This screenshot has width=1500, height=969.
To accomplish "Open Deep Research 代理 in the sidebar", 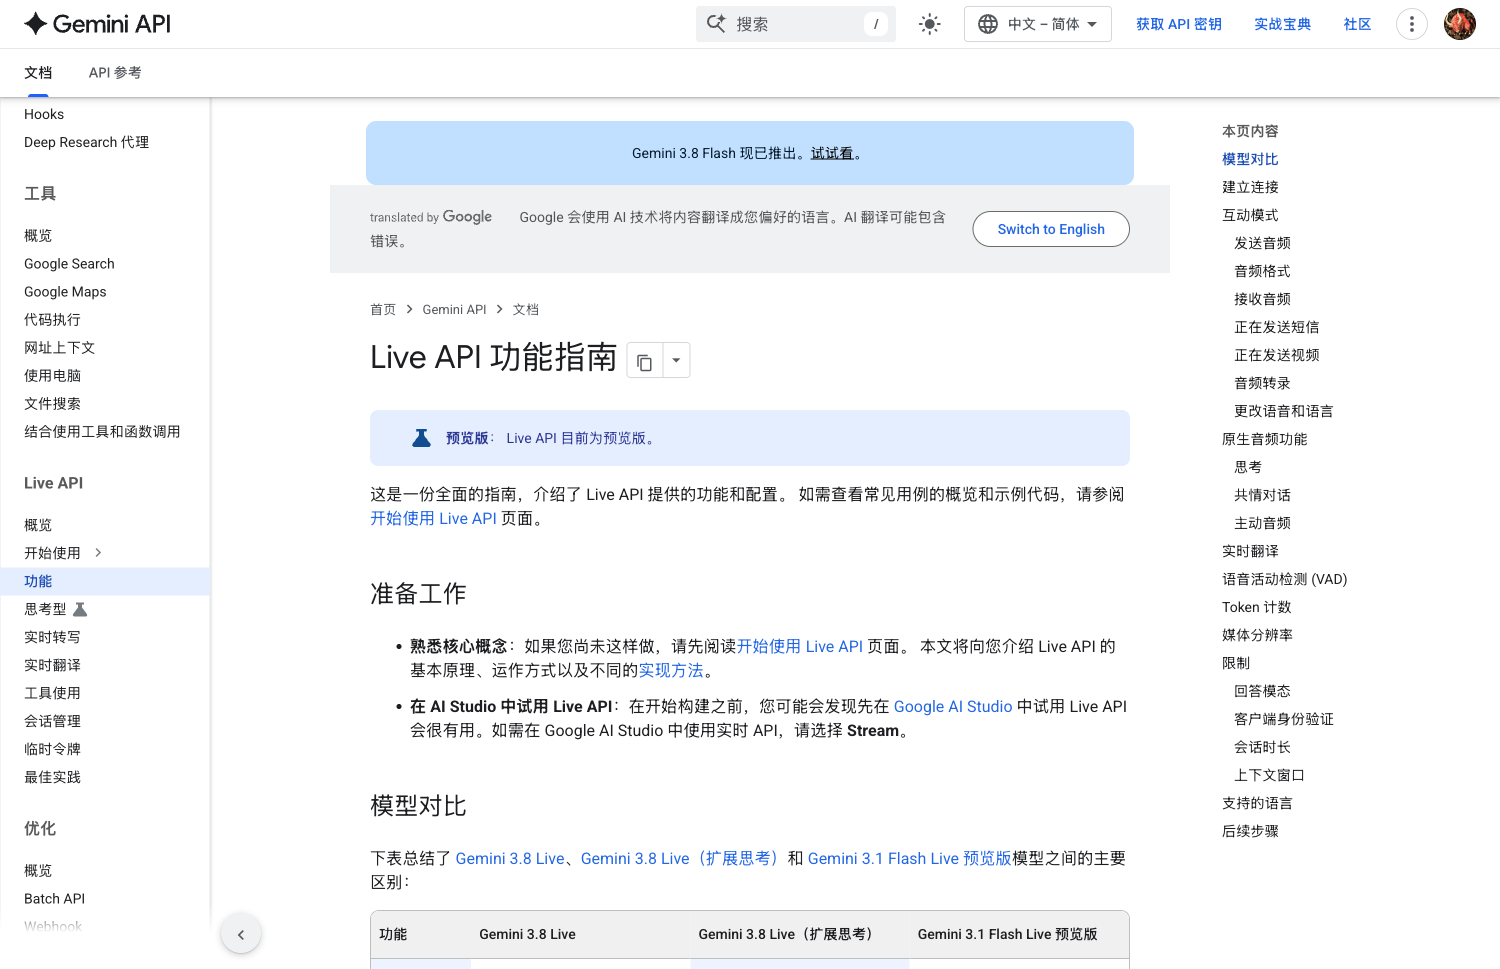I will point(86,142).
